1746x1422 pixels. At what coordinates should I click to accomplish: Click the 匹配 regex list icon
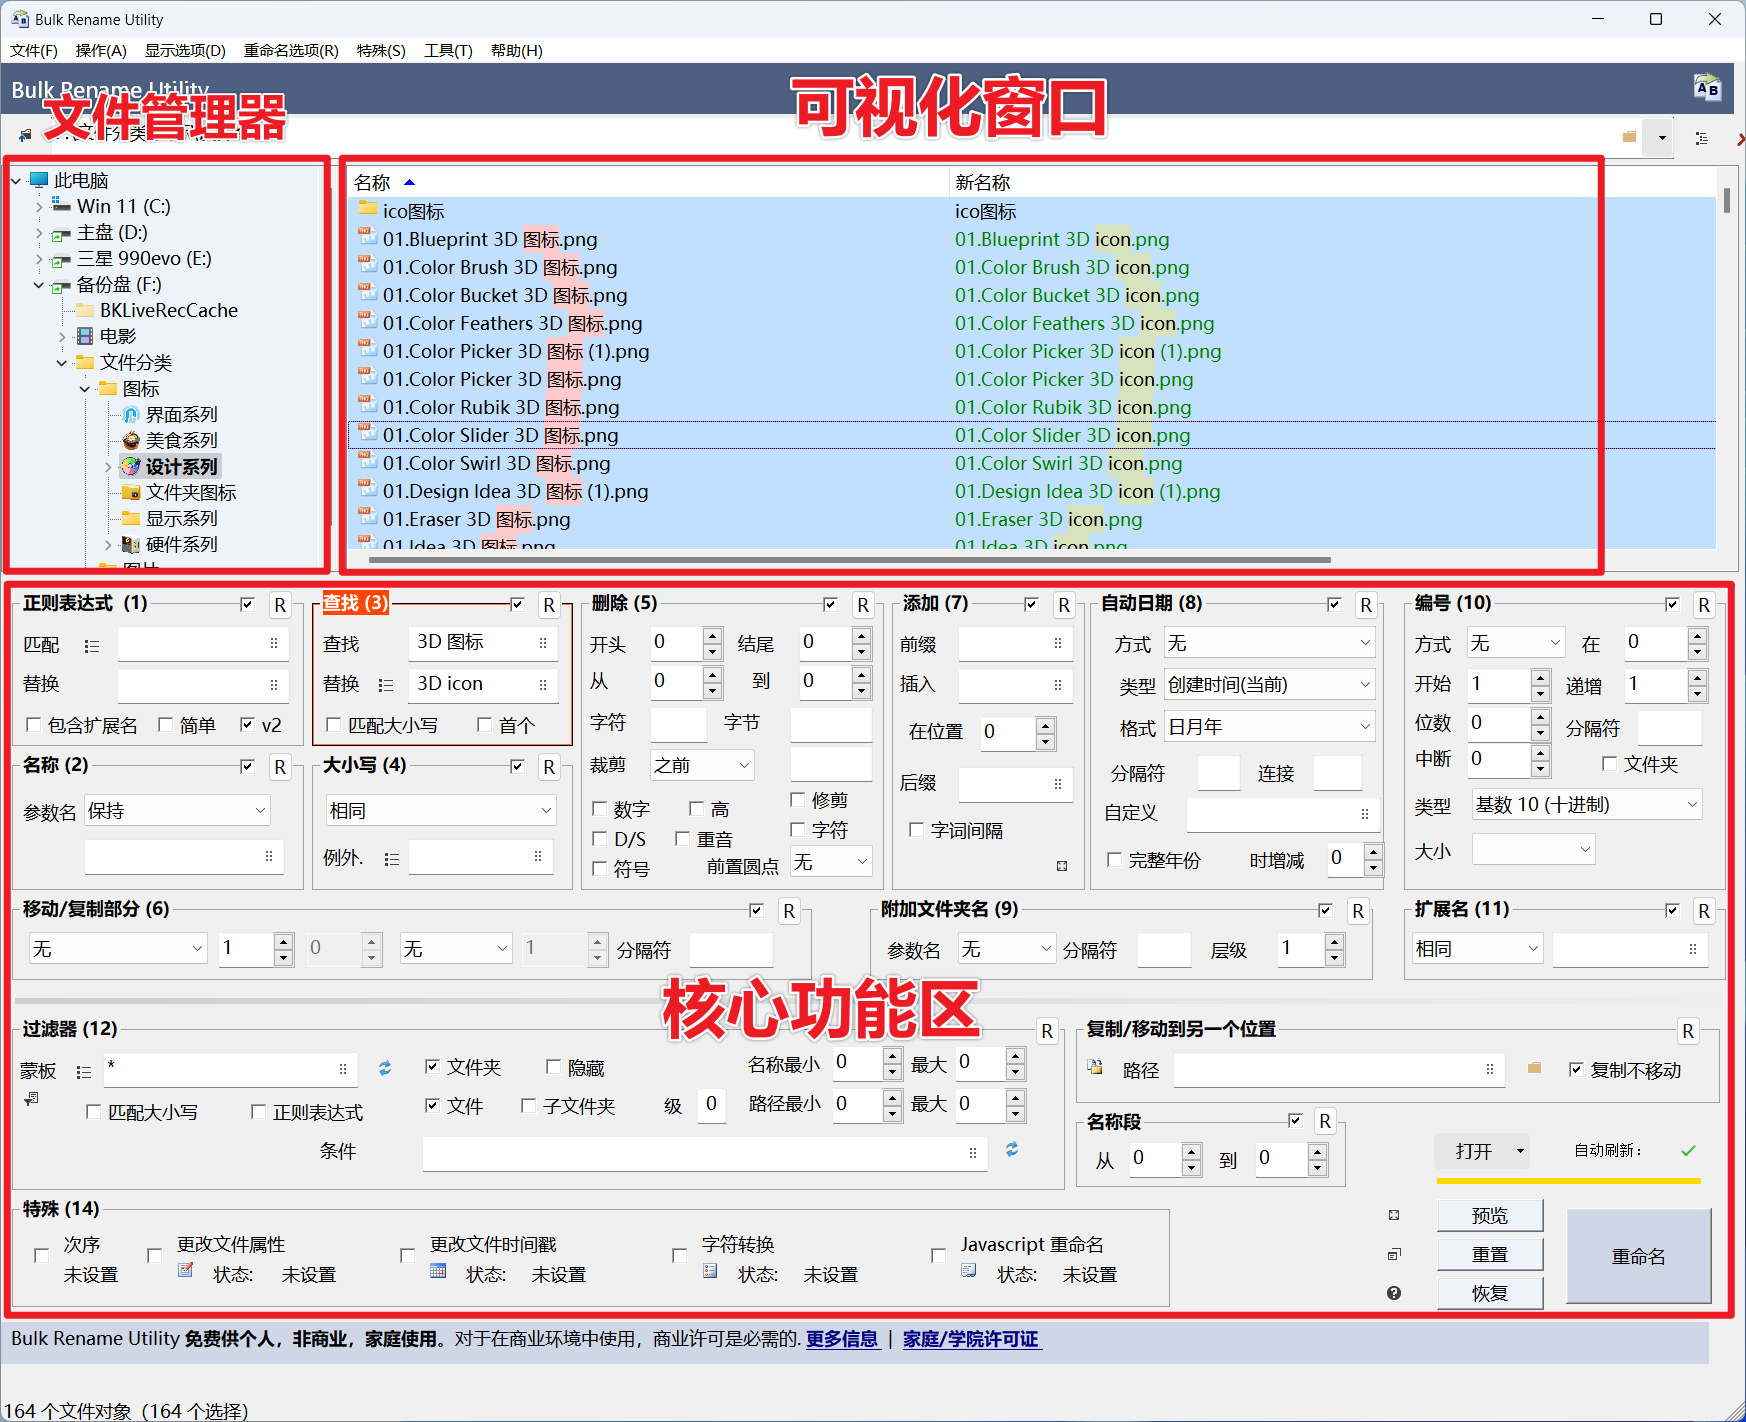pos(92,646)
